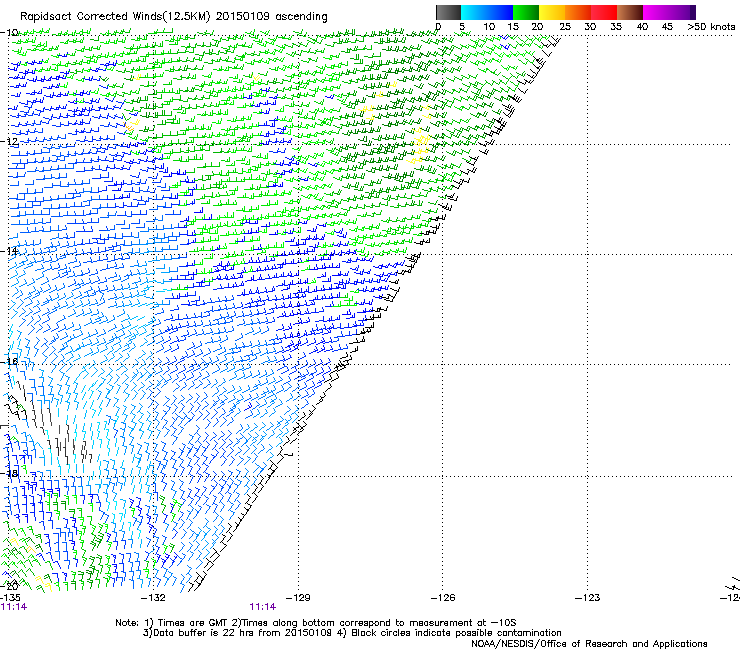Click the legend label '25'
Image resolution: width=740 pixels, height=650 pixels.
565,26
